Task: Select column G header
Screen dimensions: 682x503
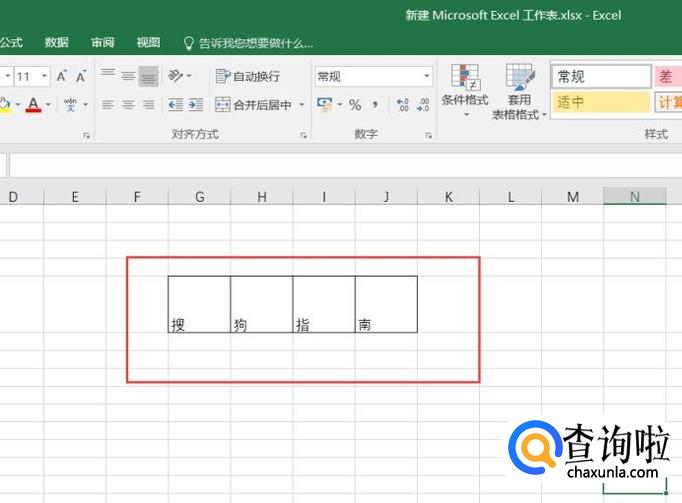Action: [x=199, y=197]
